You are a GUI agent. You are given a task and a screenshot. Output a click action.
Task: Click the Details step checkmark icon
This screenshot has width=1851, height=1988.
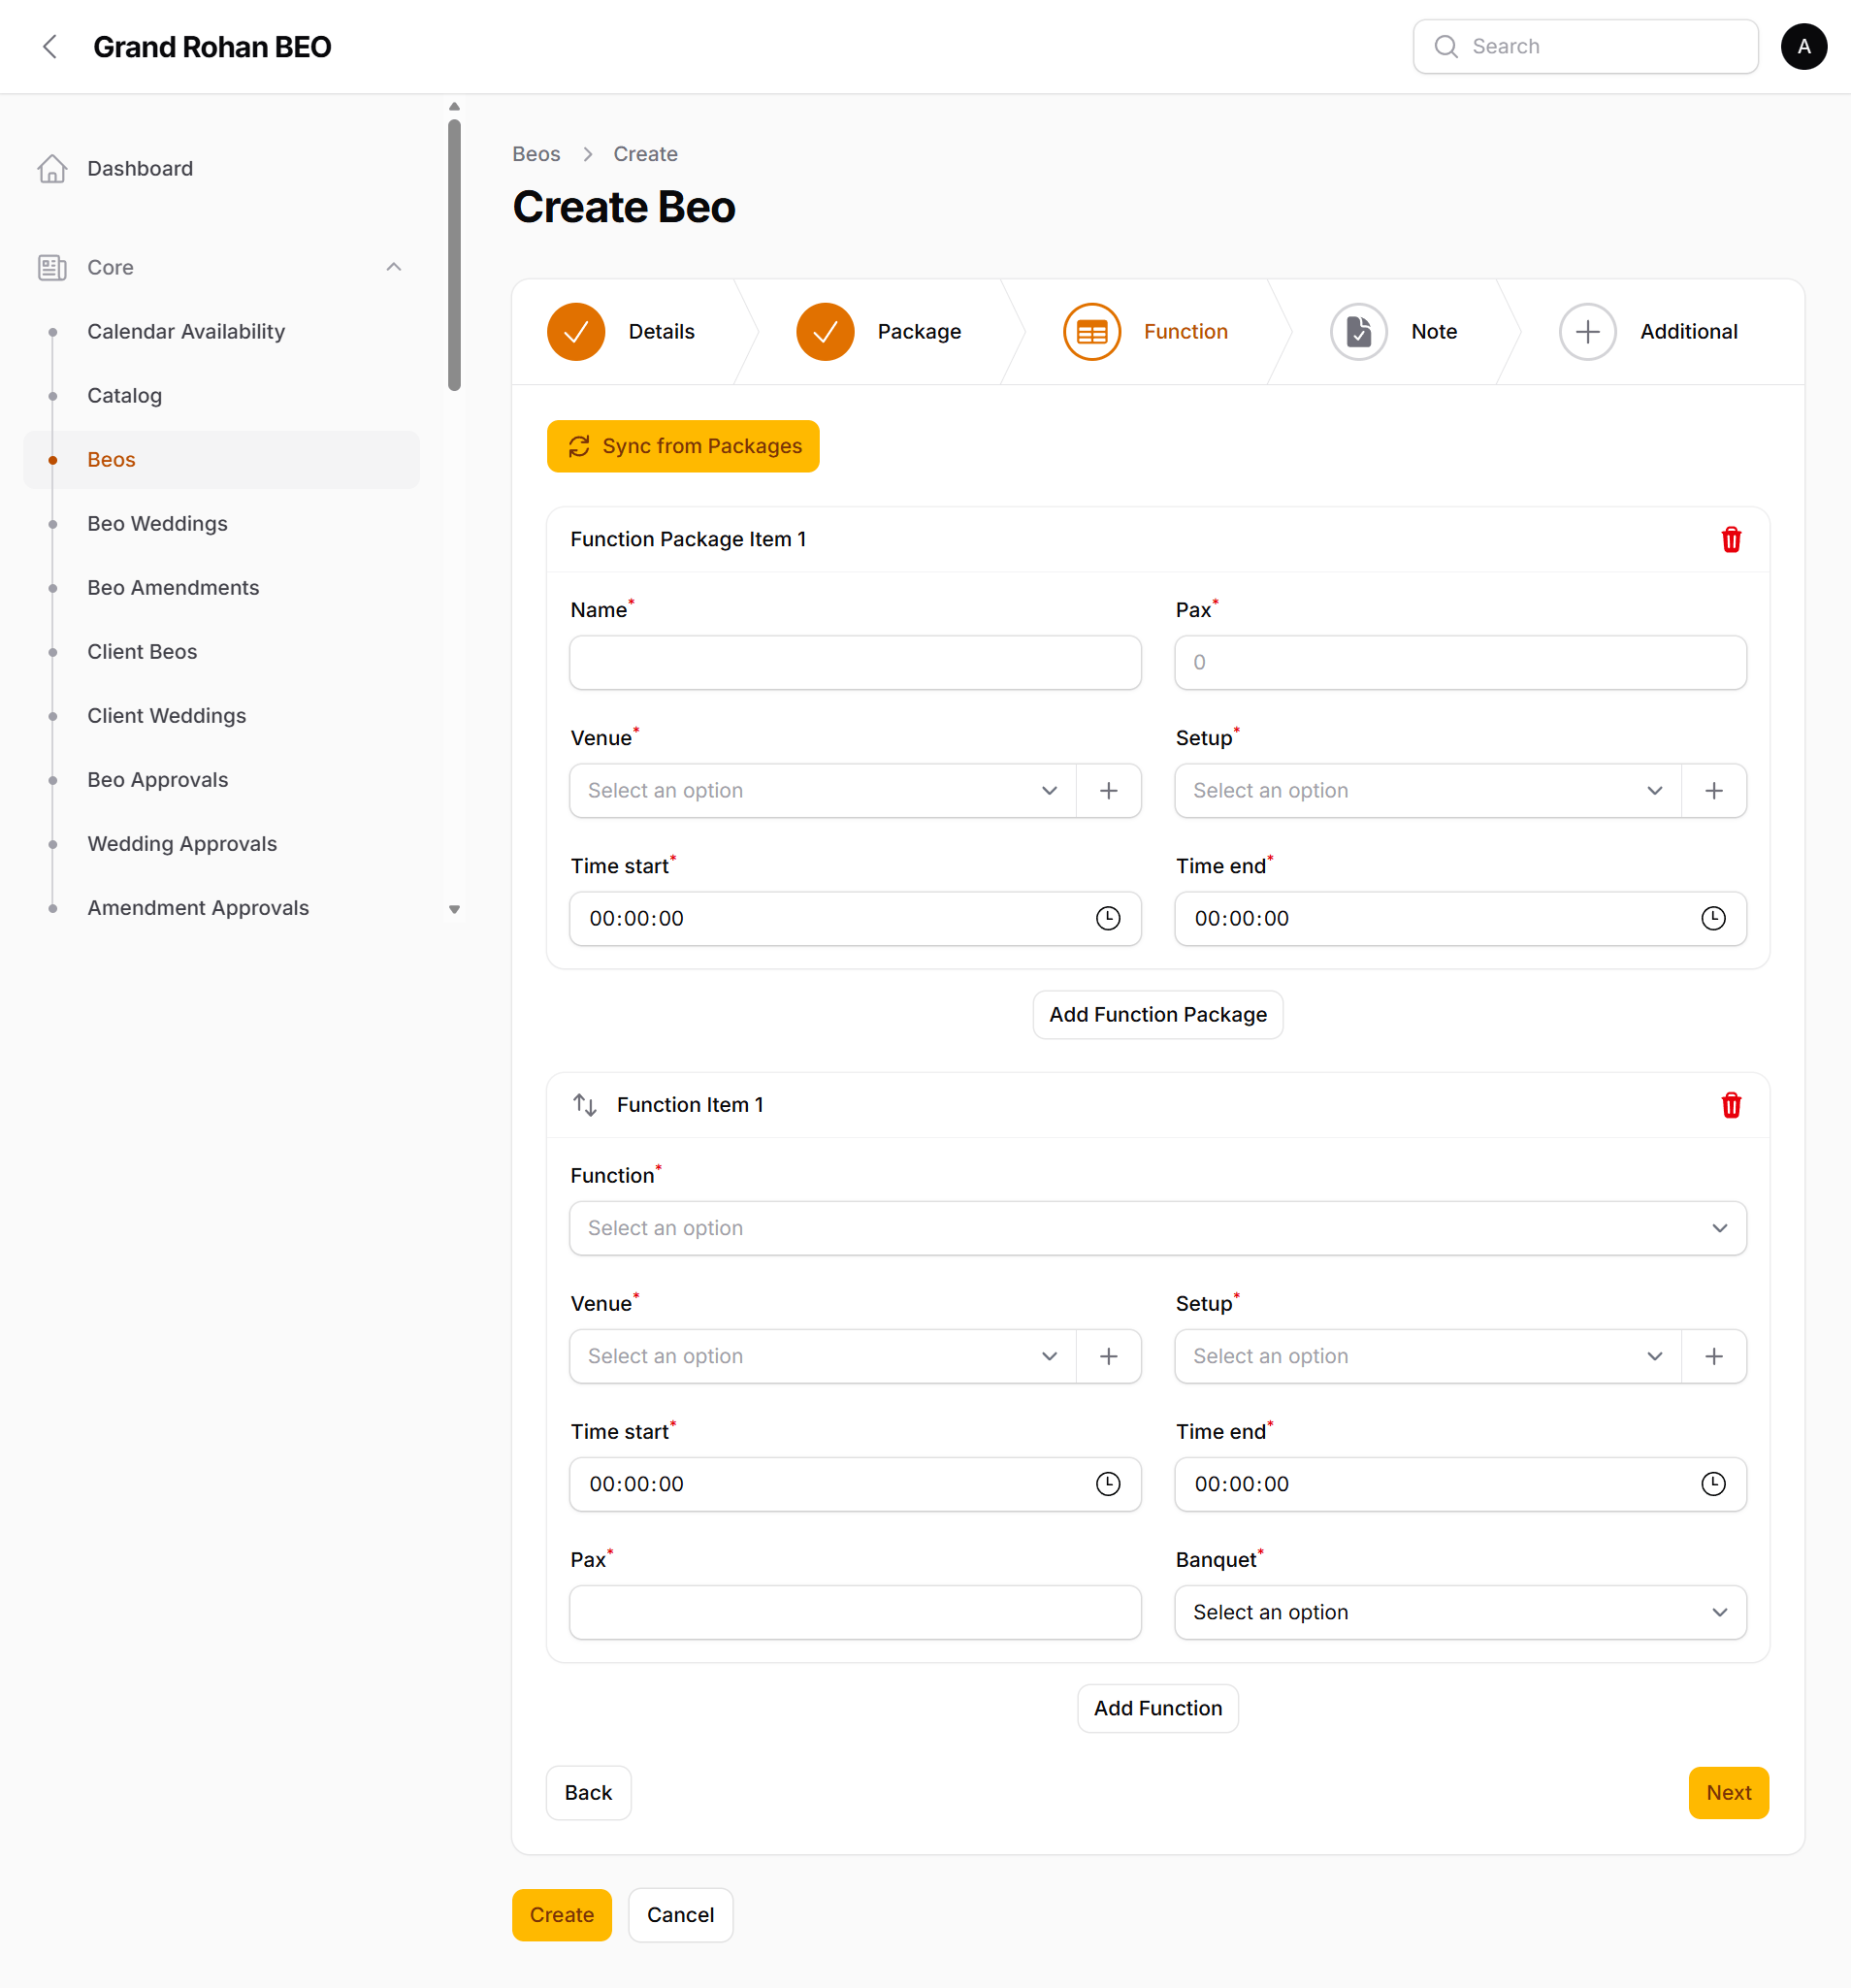pos(576,332)
